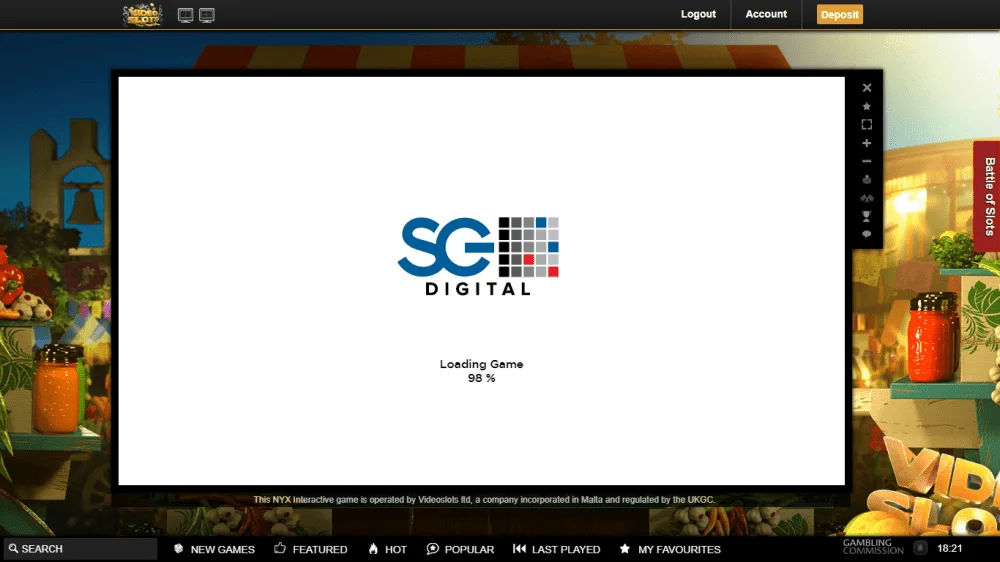Add game to favourites with star icon
The height and width of the screenshot is (562, 1000).
867,107
